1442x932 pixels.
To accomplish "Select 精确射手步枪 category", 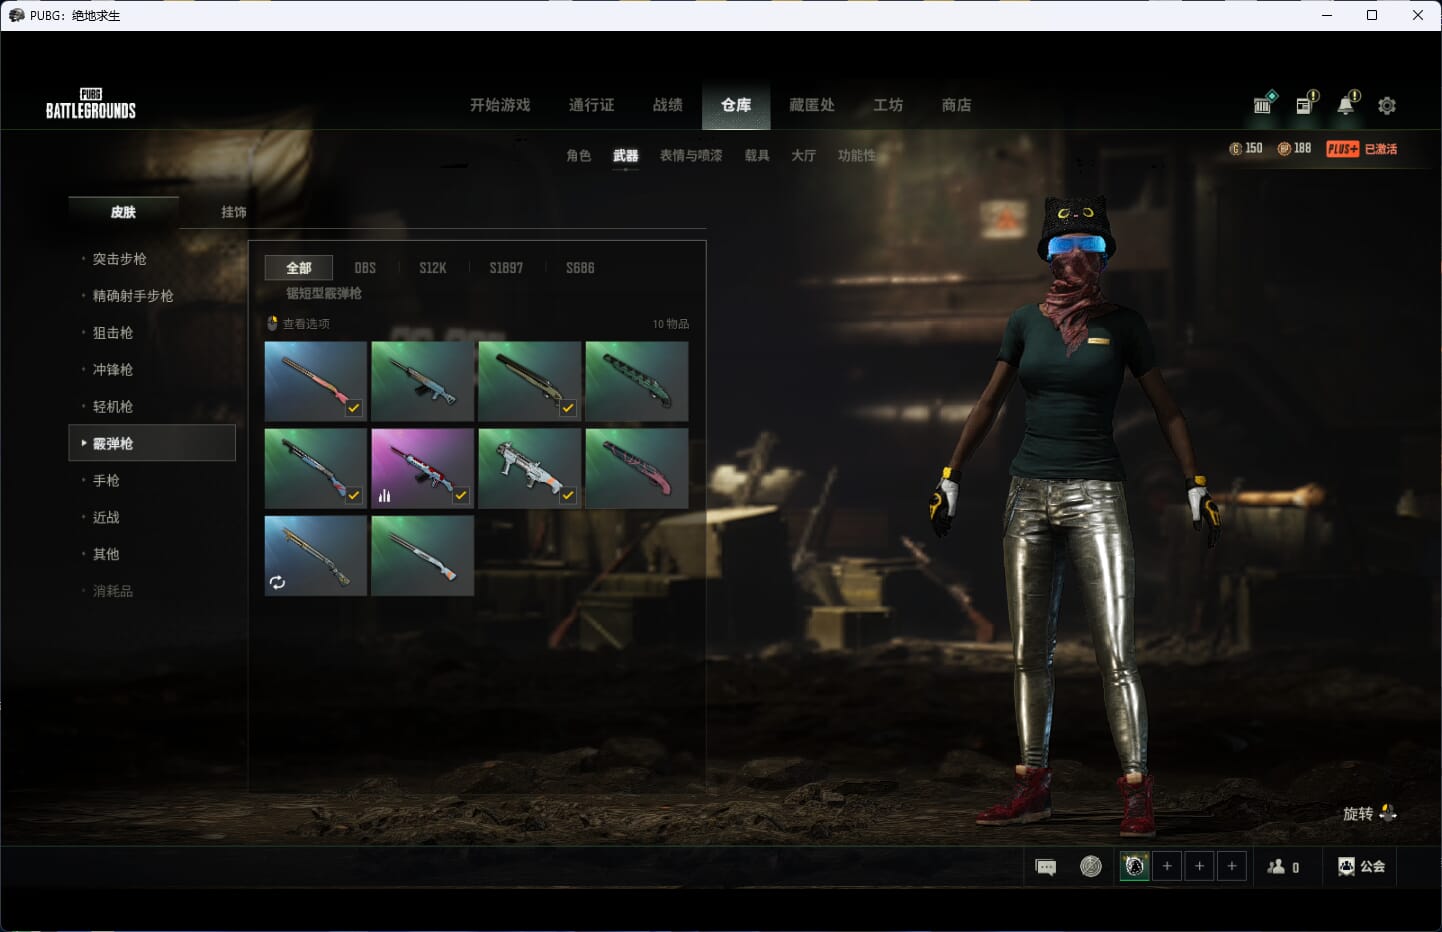I will coord(133,296).
